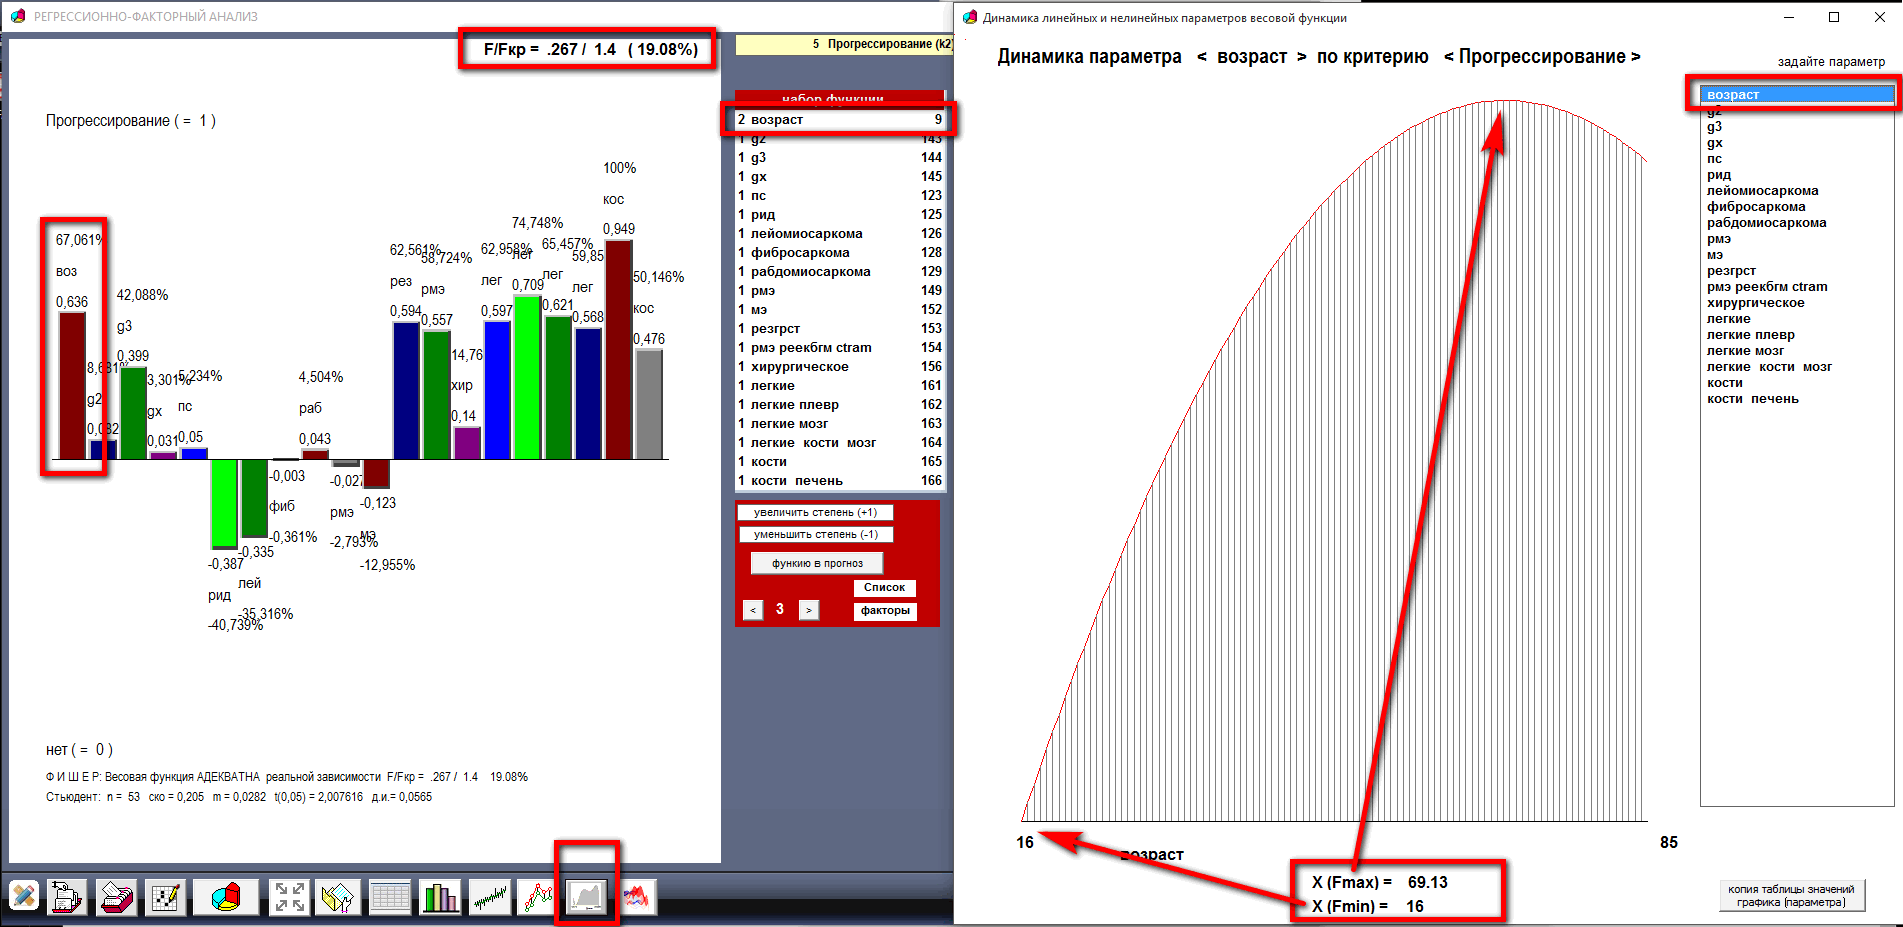
Task: Click the right arrow stepper button
Action: click(x=808, y=610)
